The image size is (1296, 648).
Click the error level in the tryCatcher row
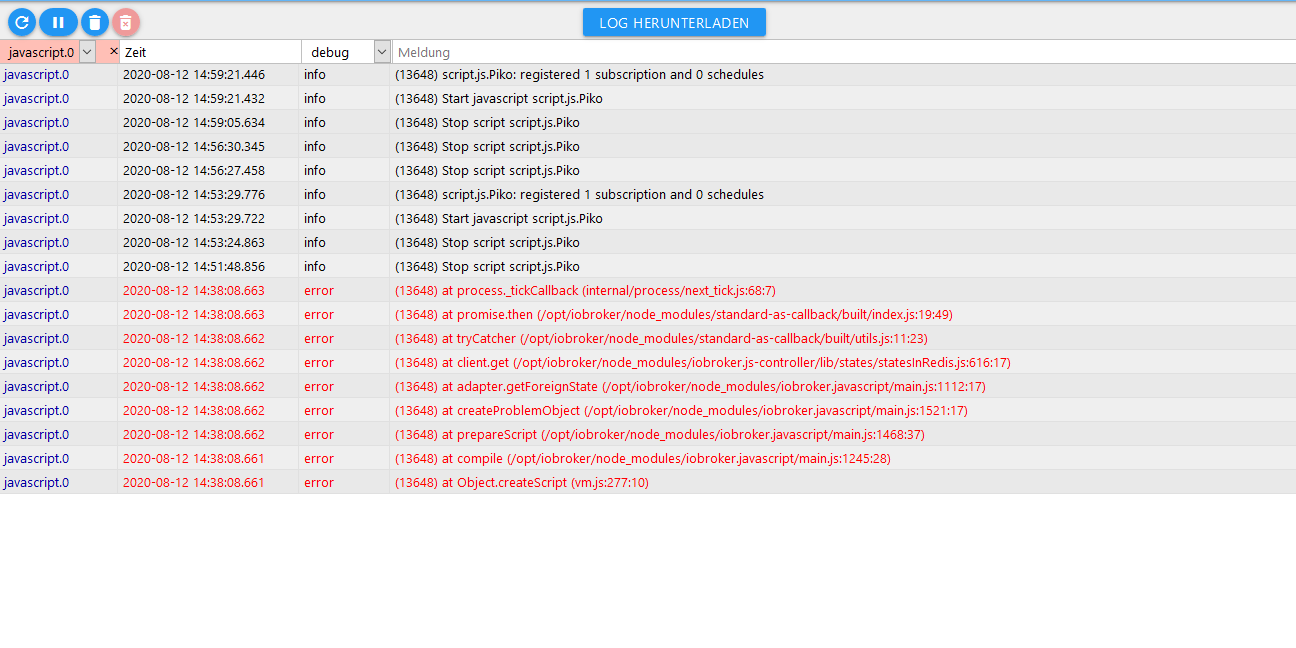[x=319, y=338]
